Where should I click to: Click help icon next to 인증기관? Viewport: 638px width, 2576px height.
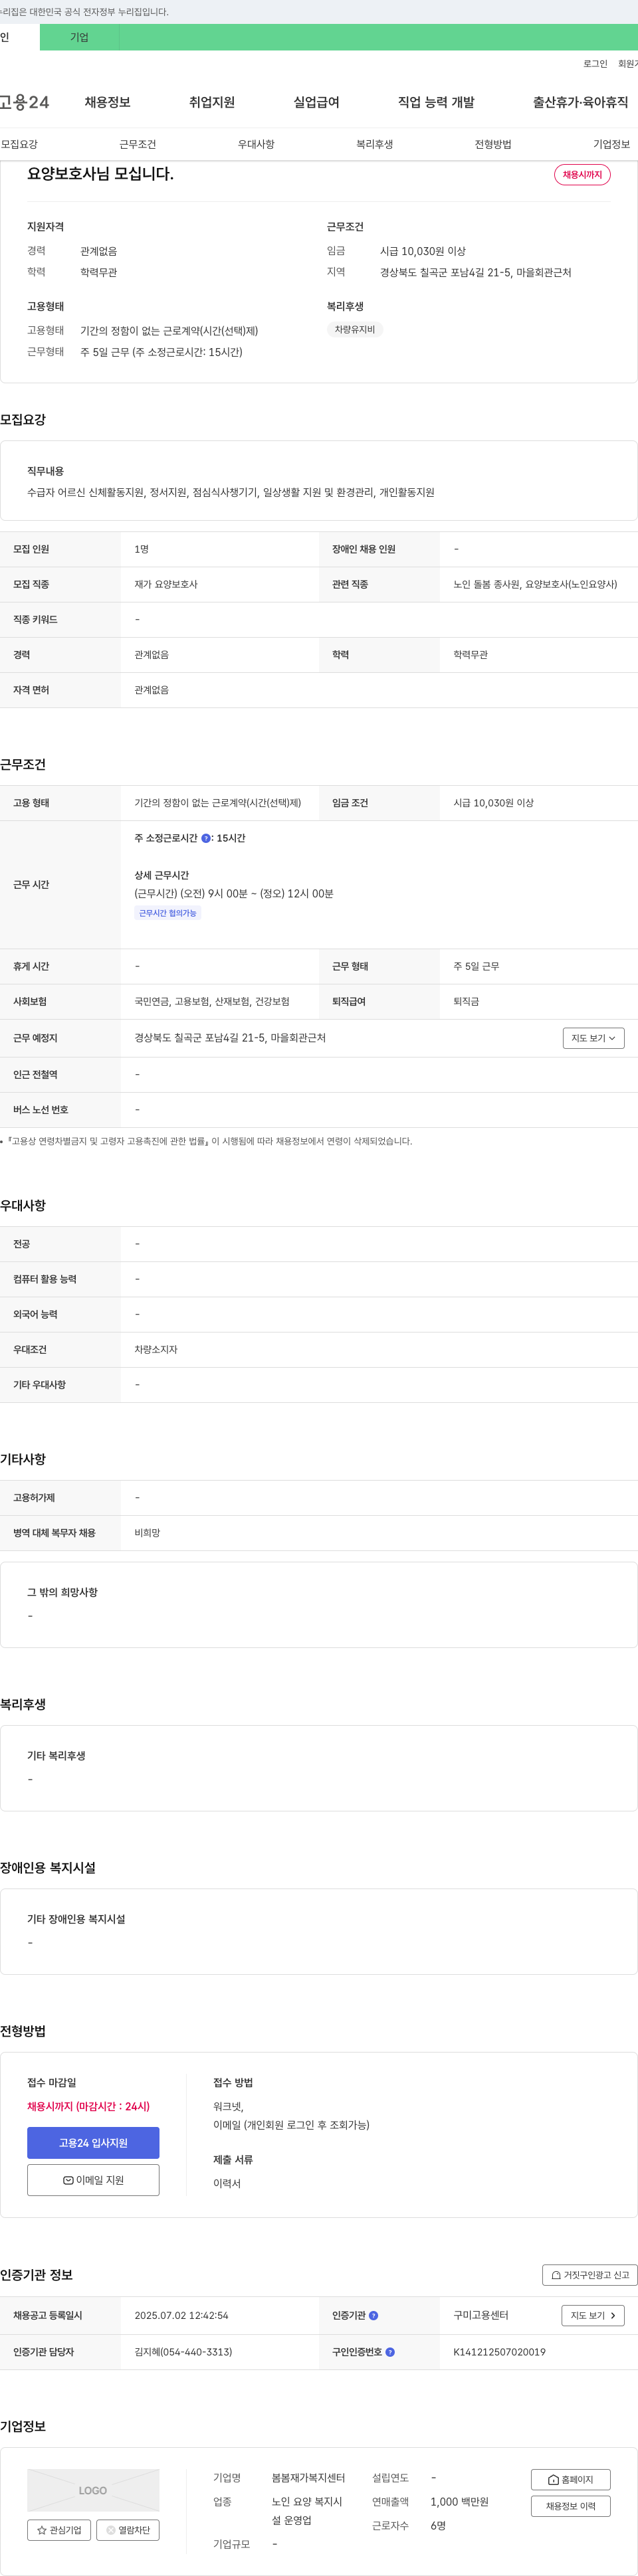(x=374, y=2316)
